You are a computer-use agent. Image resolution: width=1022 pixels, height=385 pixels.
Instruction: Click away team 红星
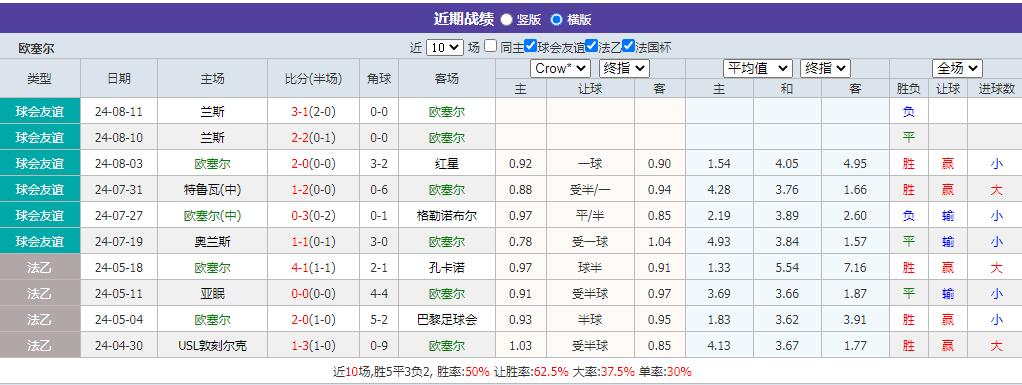click(x=446, y=164)
